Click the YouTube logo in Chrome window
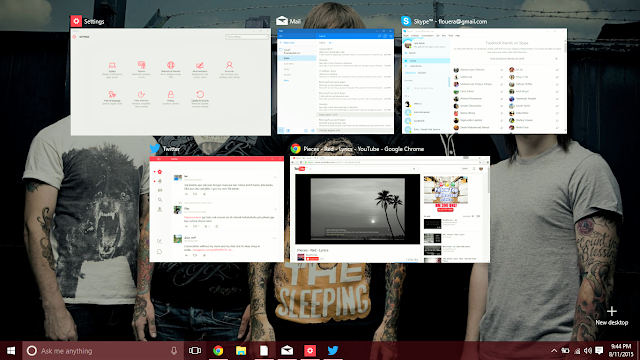The height and width of the screenshot is (360, 640). click(300, 169)
